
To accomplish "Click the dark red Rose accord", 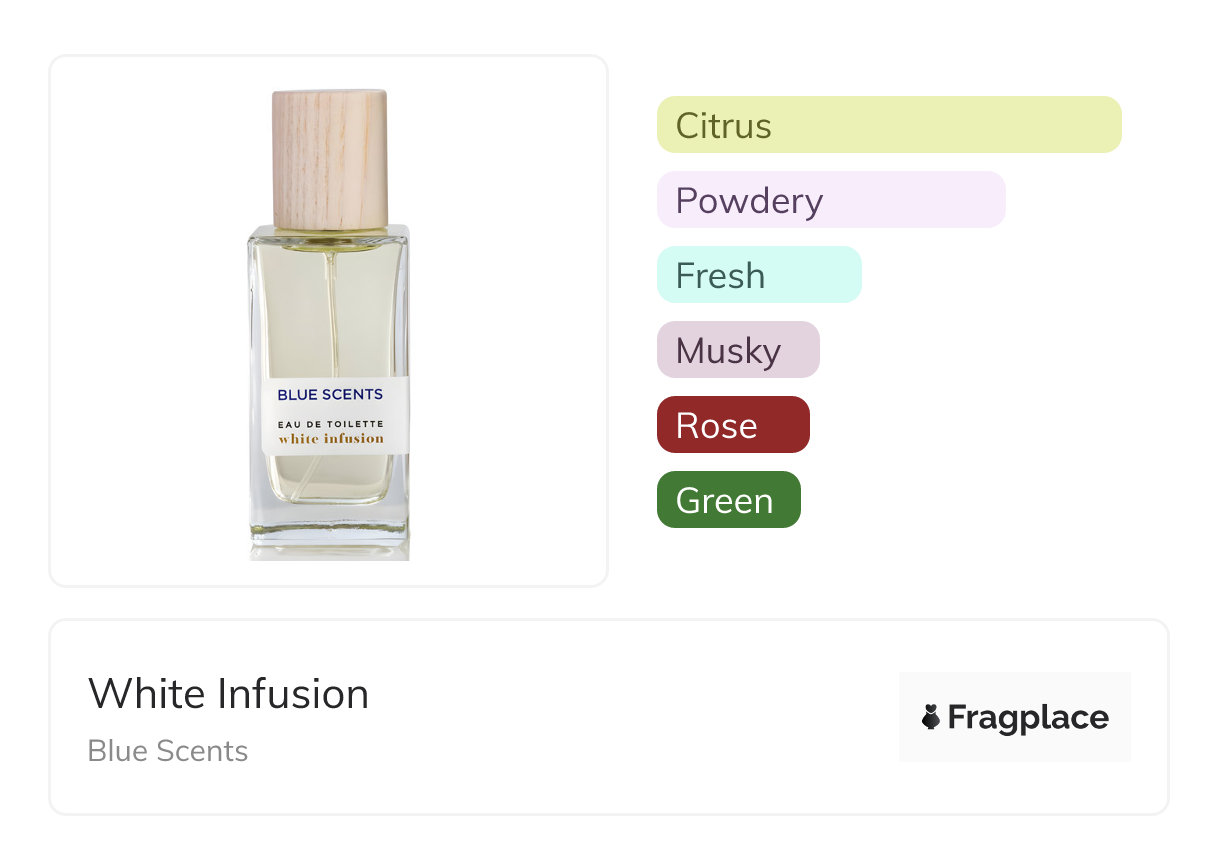I will click(732, 425).
